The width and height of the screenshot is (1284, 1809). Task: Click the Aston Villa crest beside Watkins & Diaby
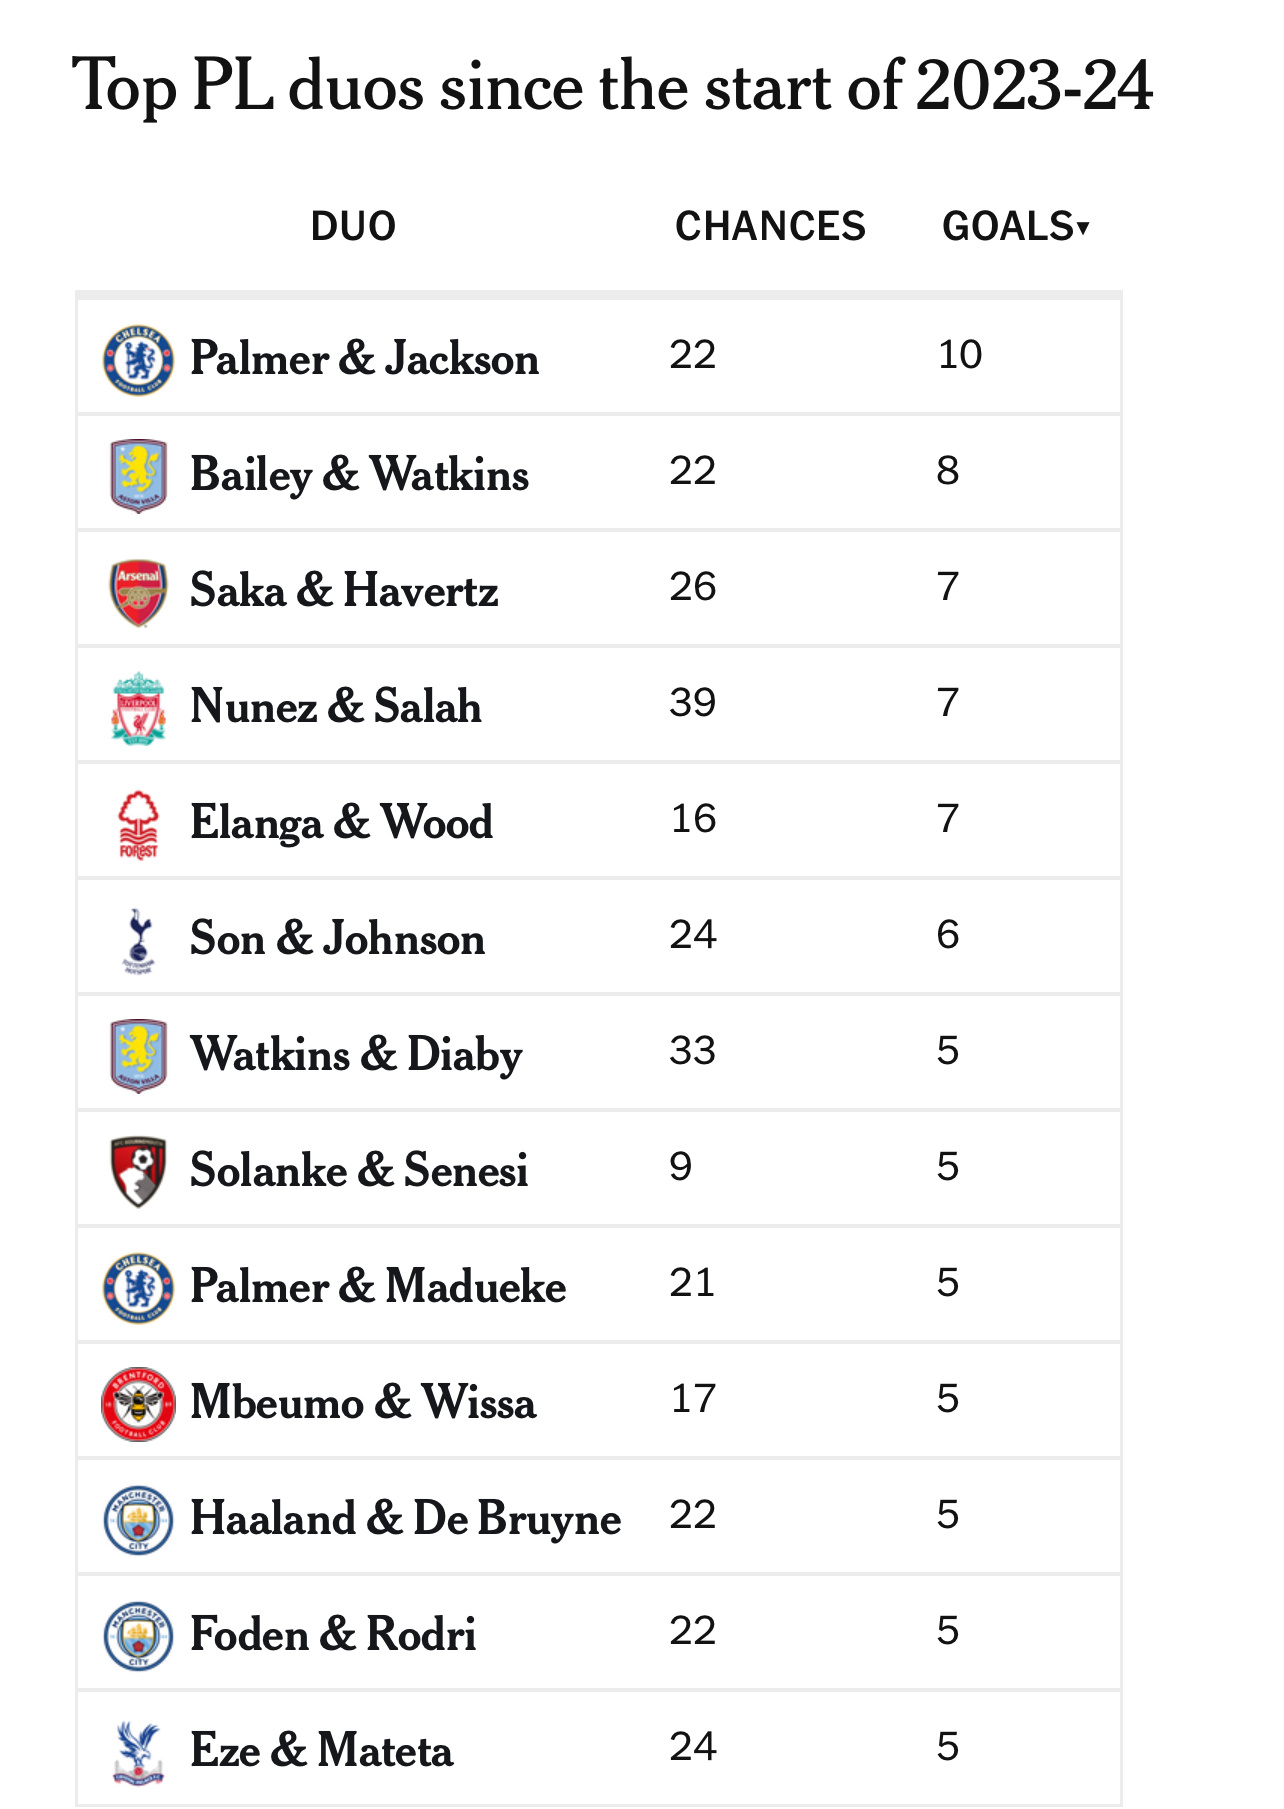(x=138, y=1056)
